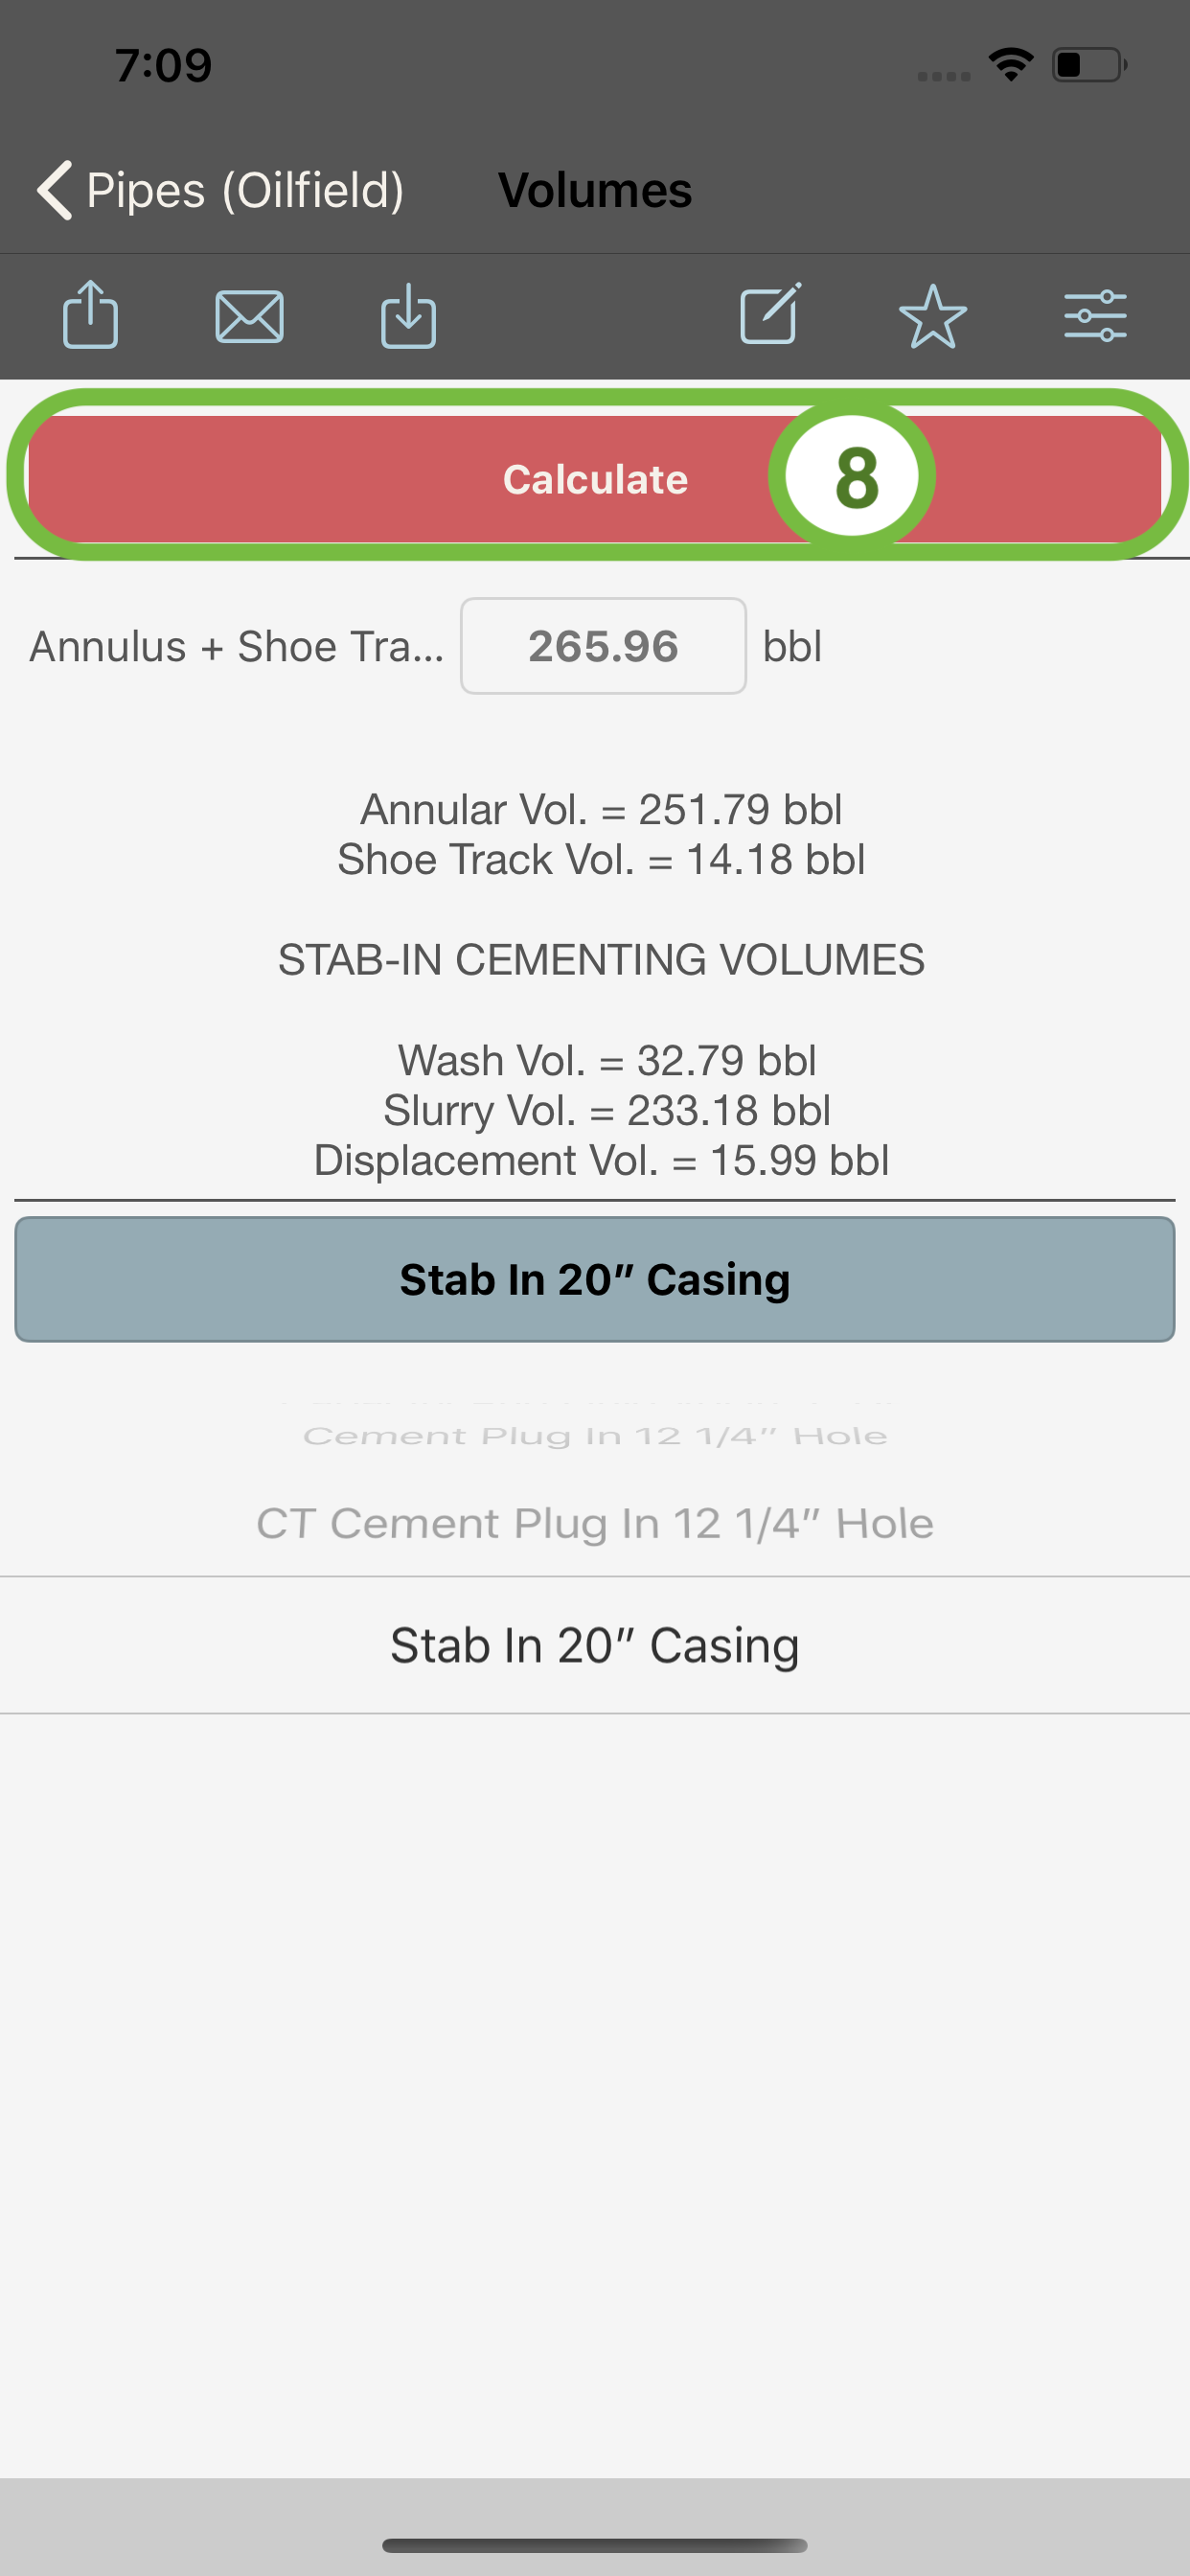This screenshot has width=1190, height=2576.
Task: Open the email envelope icon
Action: click(249, 317)
